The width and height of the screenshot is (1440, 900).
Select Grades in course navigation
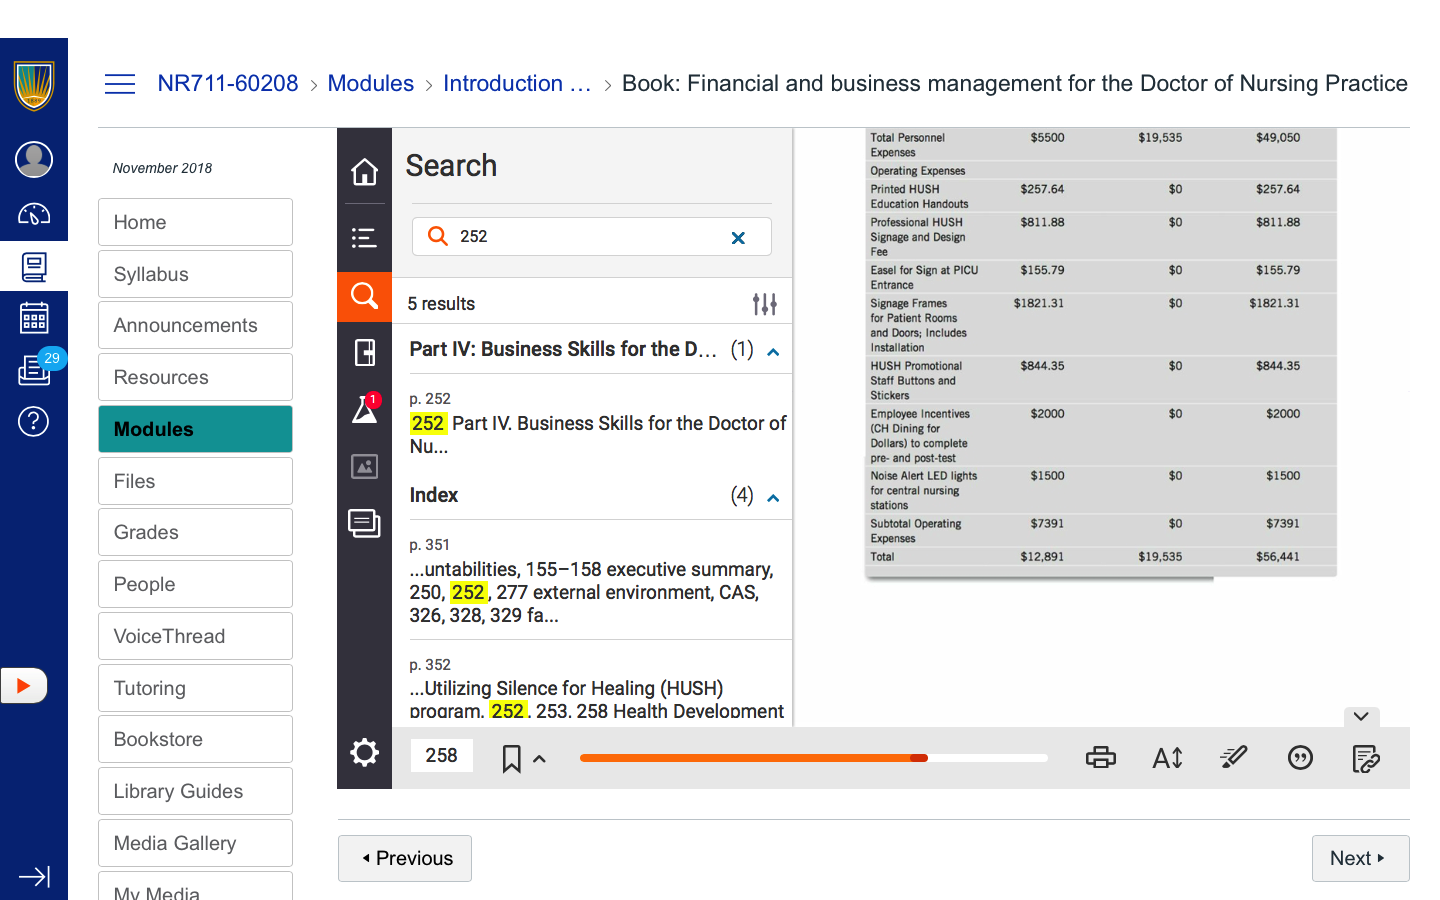[x=195, y=532]
